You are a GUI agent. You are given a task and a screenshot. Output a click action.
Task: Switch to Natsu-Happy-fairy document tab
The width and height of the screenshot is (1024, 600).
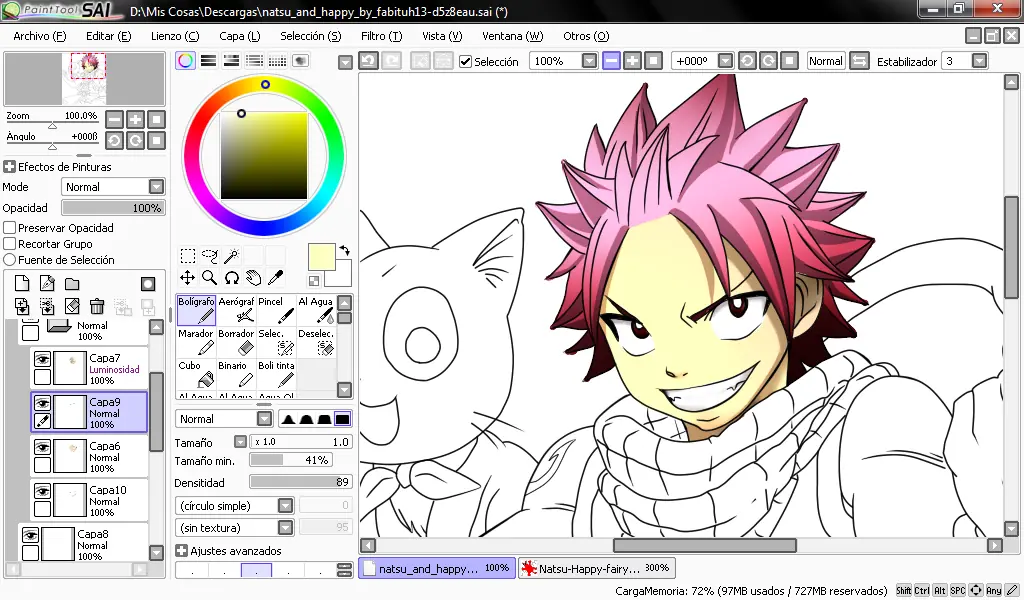pos(597,568)
